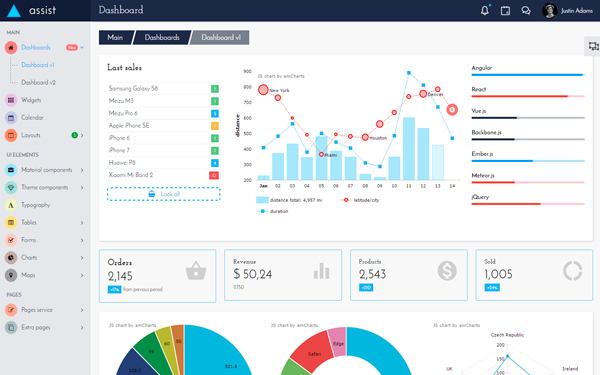Click the Forms checkmark icon
The width and height of the screenshot is (600, 375).
(x=11, y=240)
